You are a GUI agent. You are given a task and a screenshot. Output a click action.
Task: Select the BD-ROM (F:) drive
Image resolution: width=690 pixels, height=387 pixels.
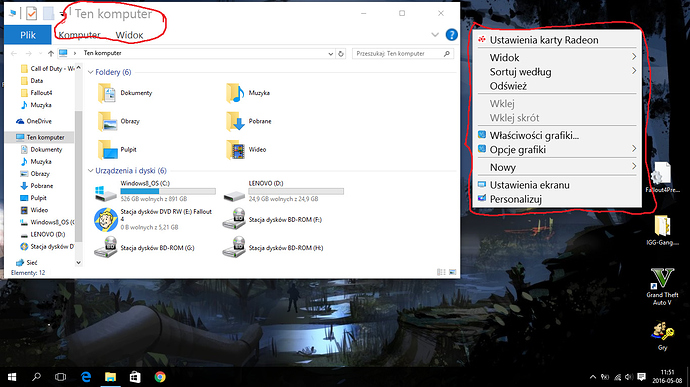coord(273,219)
